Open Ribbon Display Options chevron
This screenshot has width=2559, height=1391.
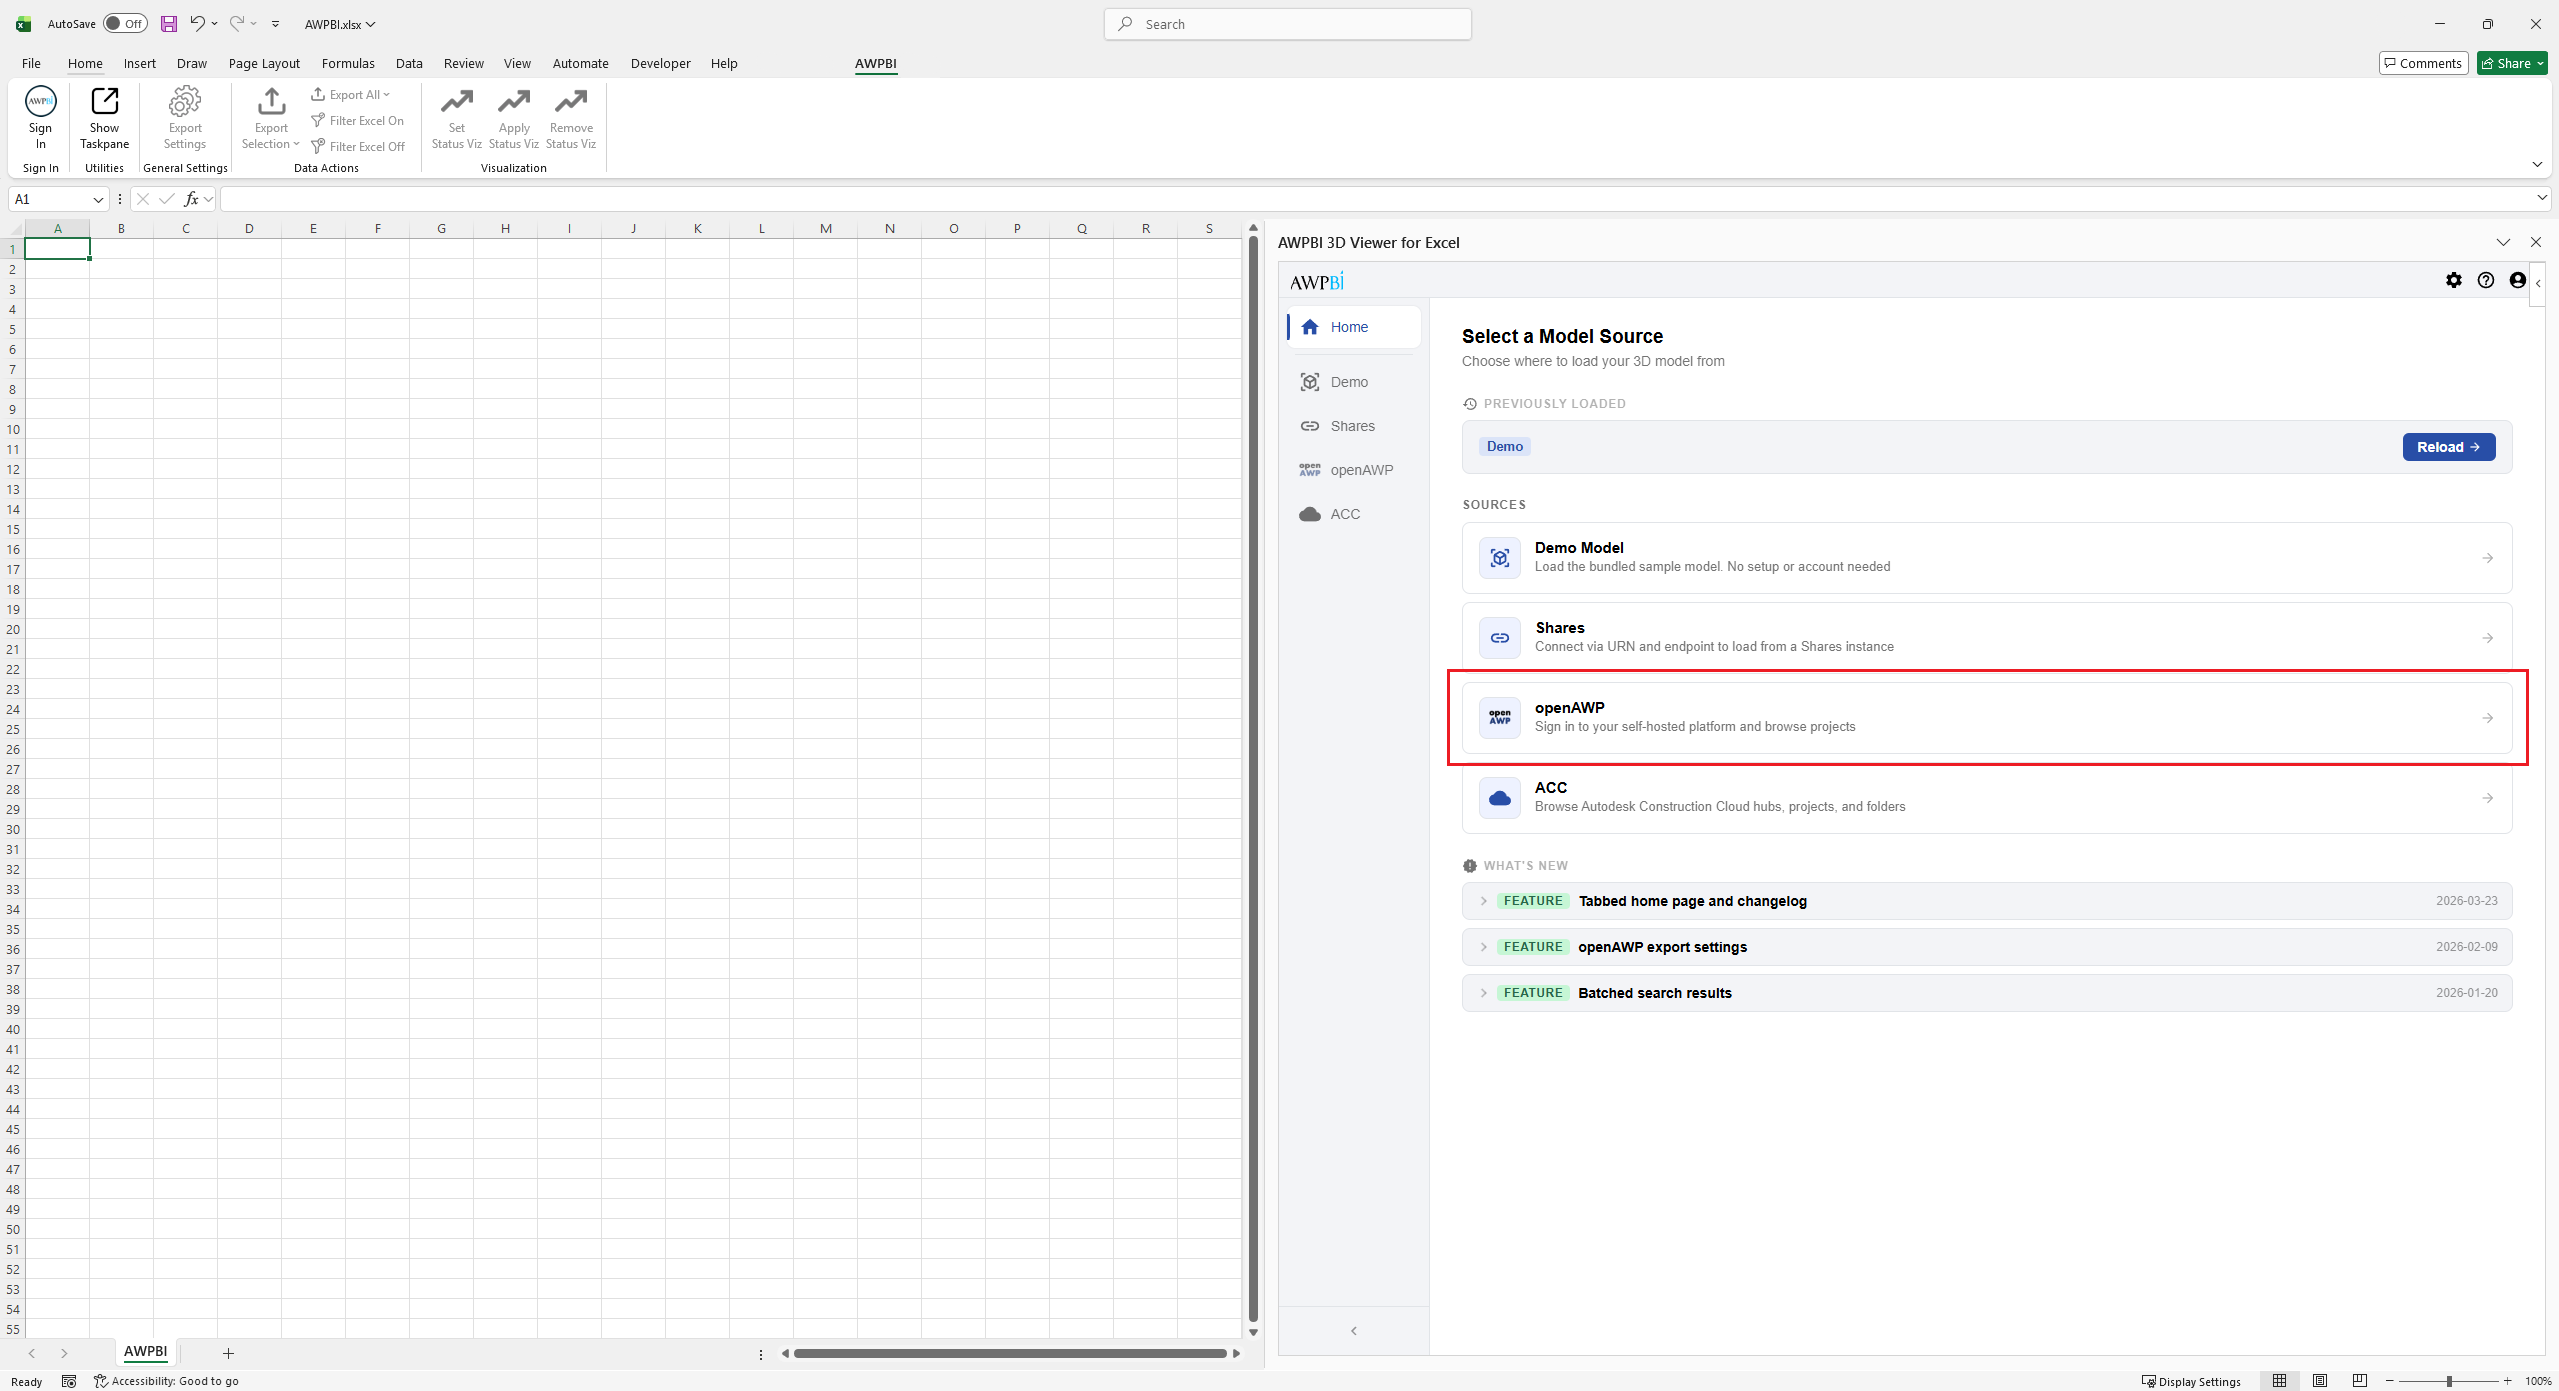pyautogui.click(x=2537, y=164)
